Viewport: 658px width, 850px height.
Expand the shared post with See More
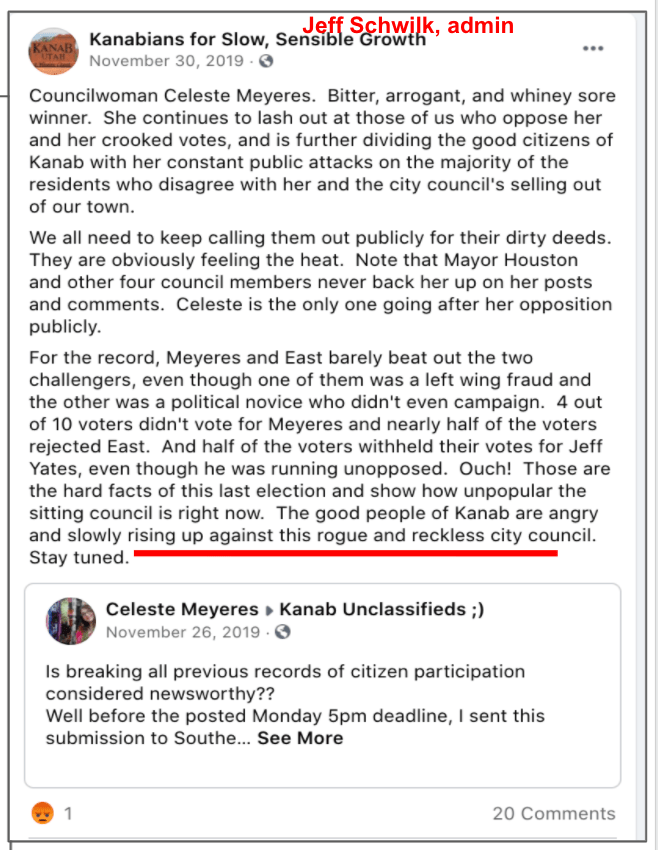coord(299,738)
